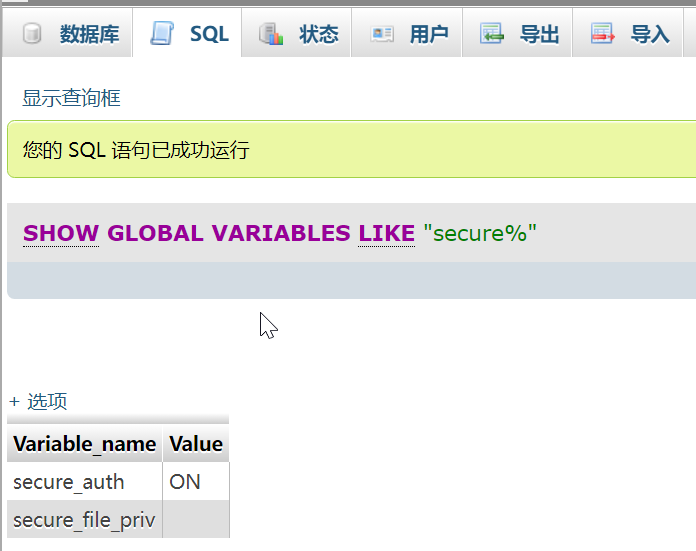Sort by Value column header
The height and width of the screenshot is (551, 696).
pos(196,444)
